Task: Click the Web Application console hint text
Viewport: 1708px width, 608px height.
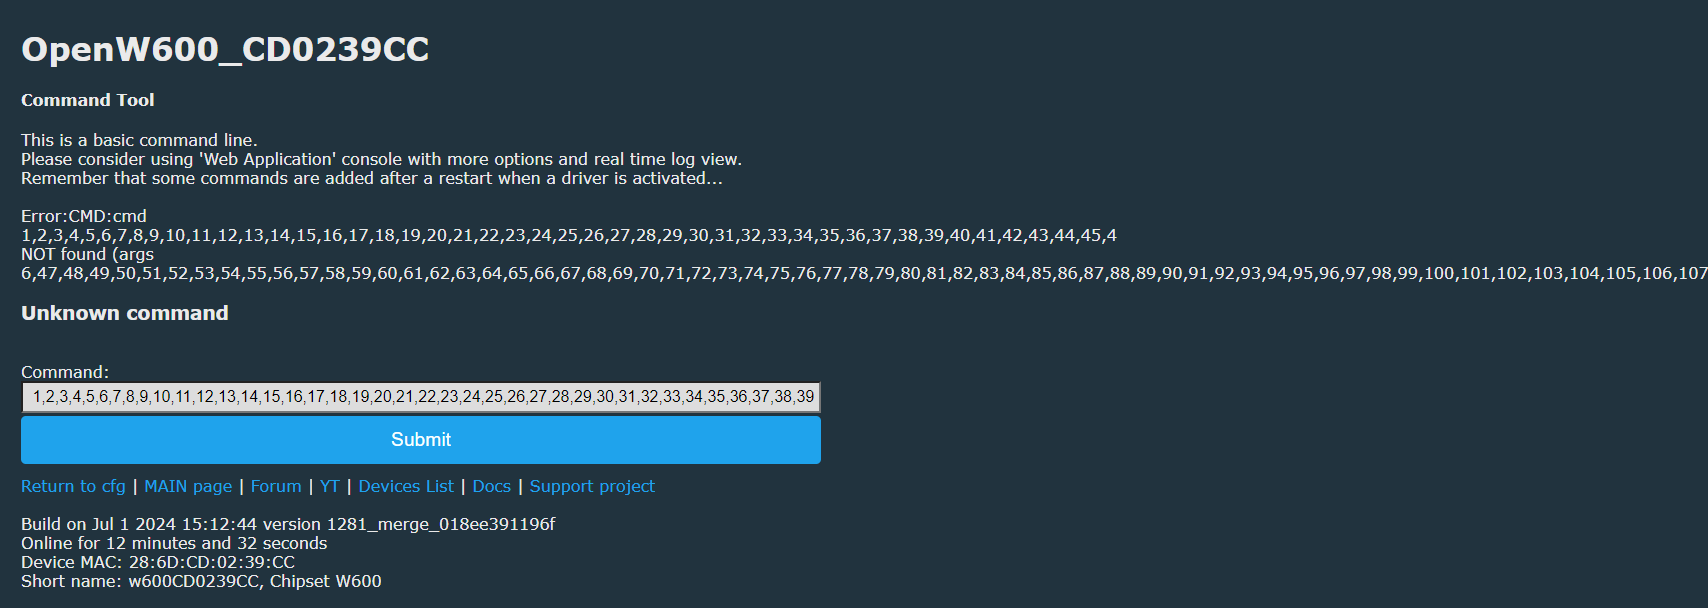Action: point(381,159)
